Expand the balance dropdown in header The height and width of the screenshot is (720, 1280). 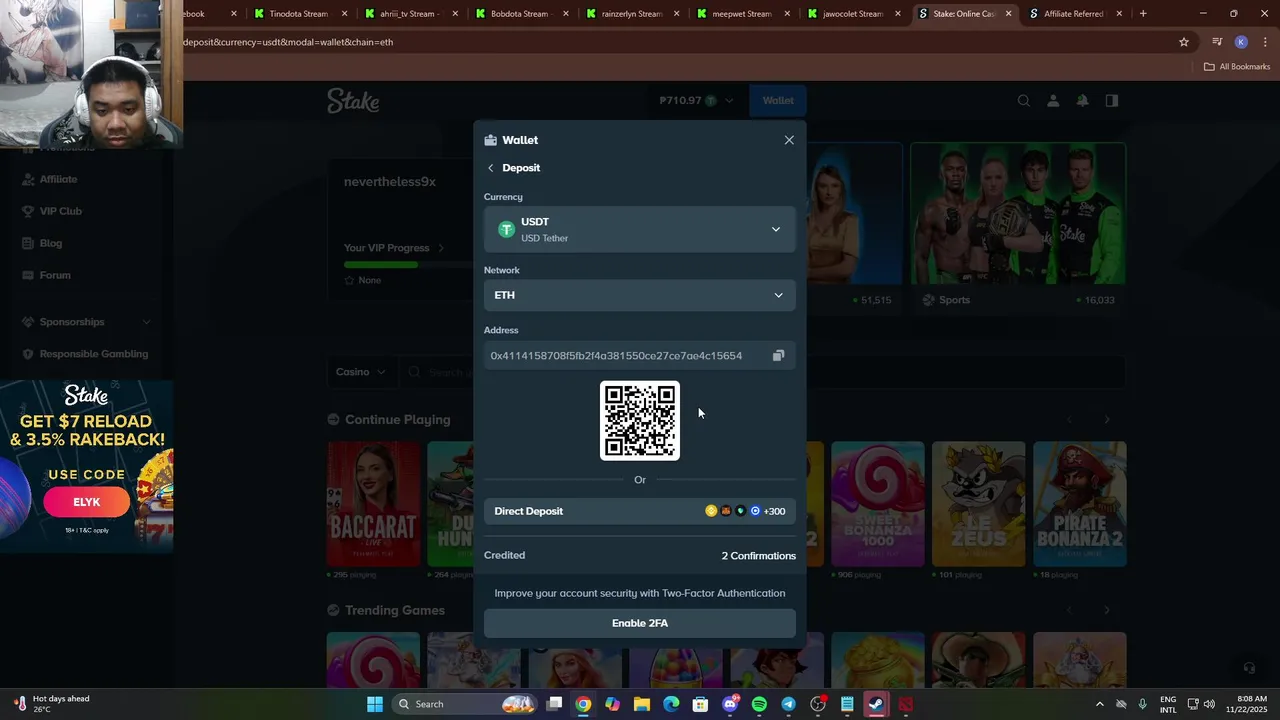coord(729,100)
